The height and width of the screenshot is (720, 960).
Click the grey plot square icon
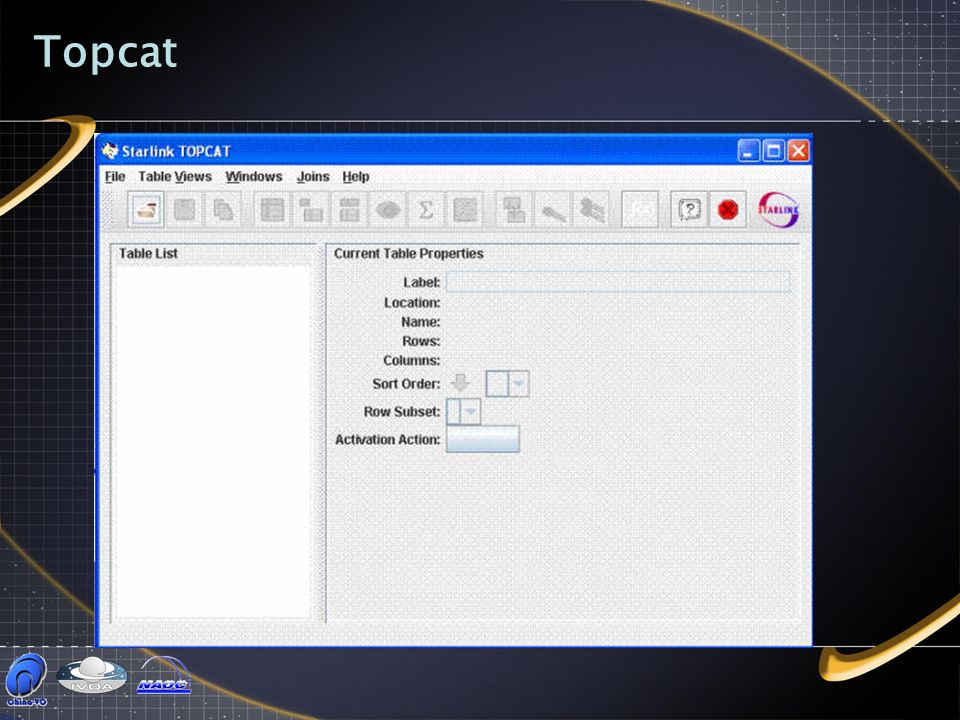(x=465, y=210)
